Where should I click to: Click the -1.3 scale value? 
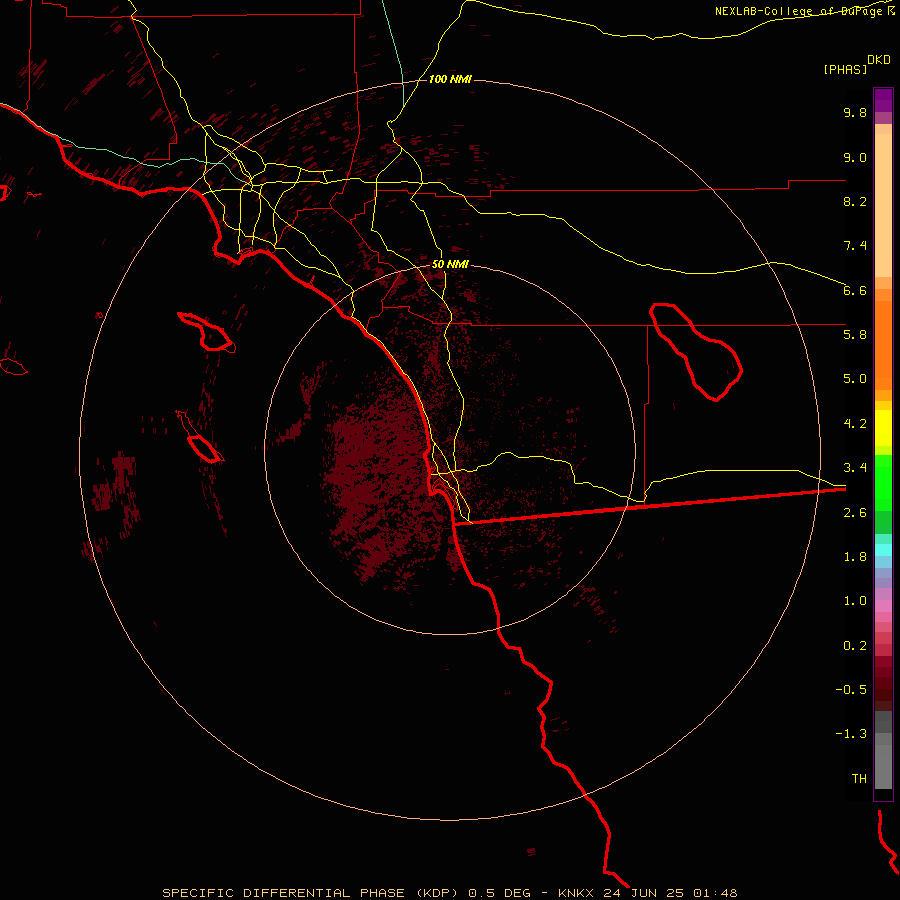(851, 734)
